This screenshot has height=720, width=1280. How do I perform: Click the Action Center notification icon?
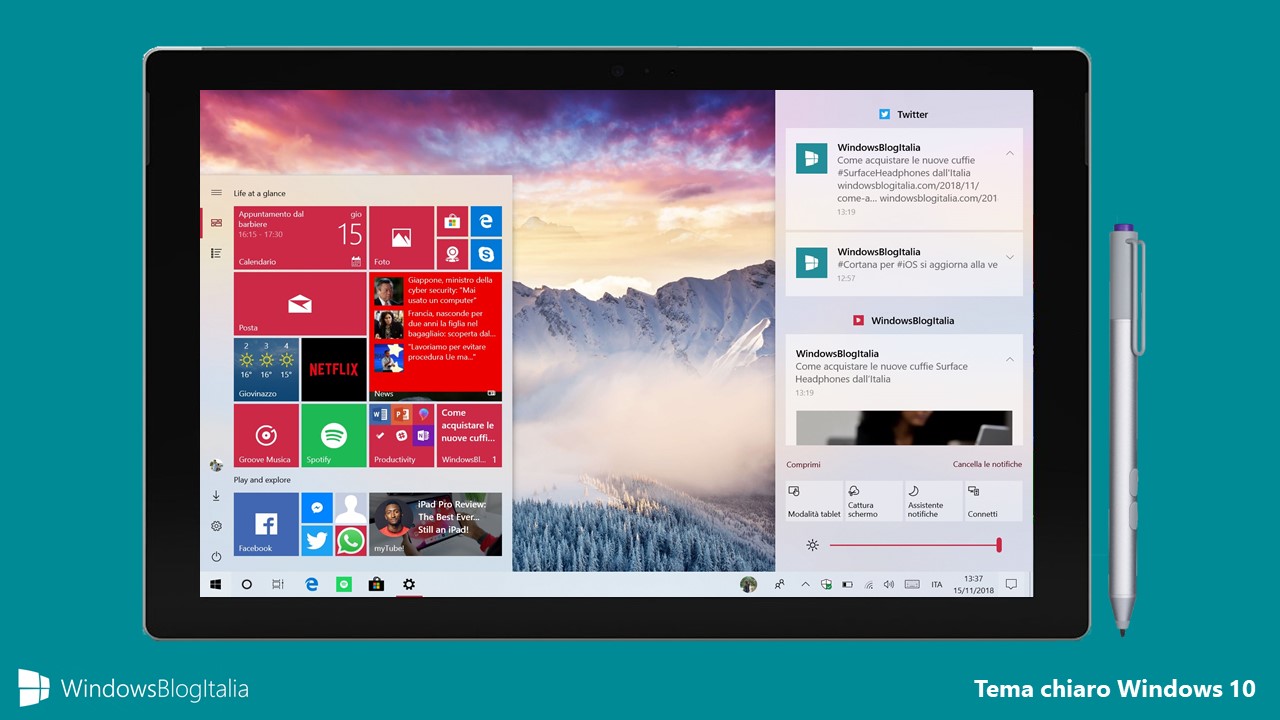pos(1011,584)
